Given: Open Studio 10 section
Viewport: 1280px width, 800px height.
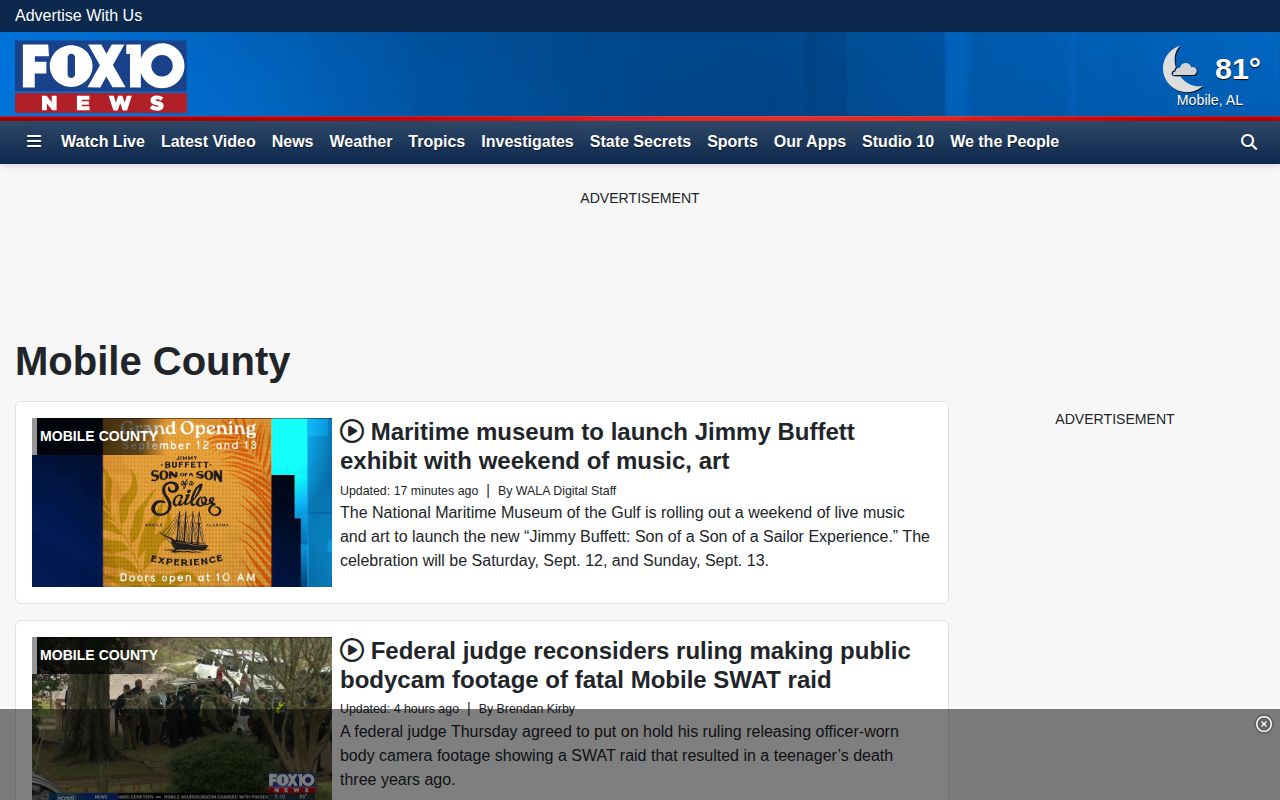Looking at the screenshot, I should [x=898, y=142].
